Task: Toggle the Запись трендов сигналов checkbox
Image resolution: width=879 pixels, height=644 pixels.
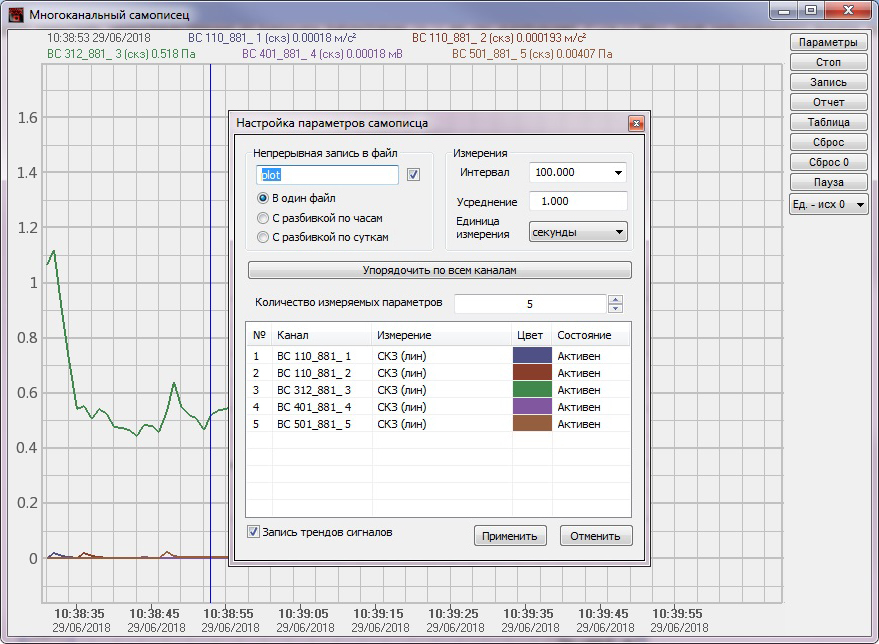Action: click(x=253, y=532)
